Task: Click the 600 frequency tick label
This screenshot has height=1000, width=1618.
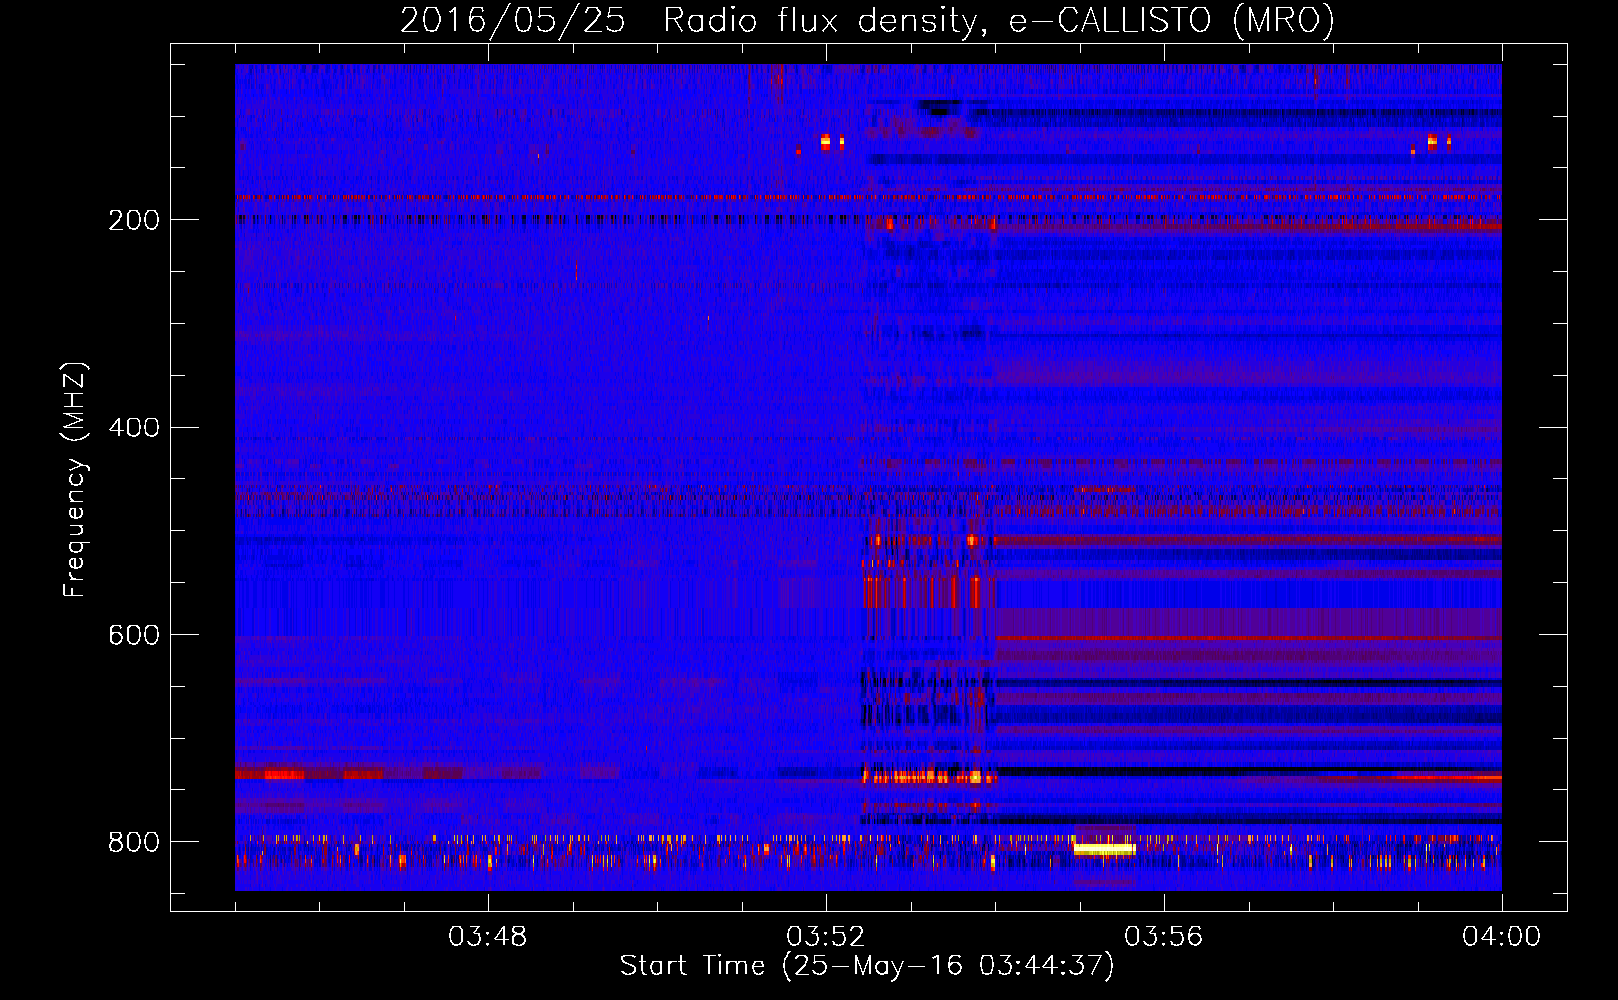Action: pyautogui.click(x=134, y=636)
